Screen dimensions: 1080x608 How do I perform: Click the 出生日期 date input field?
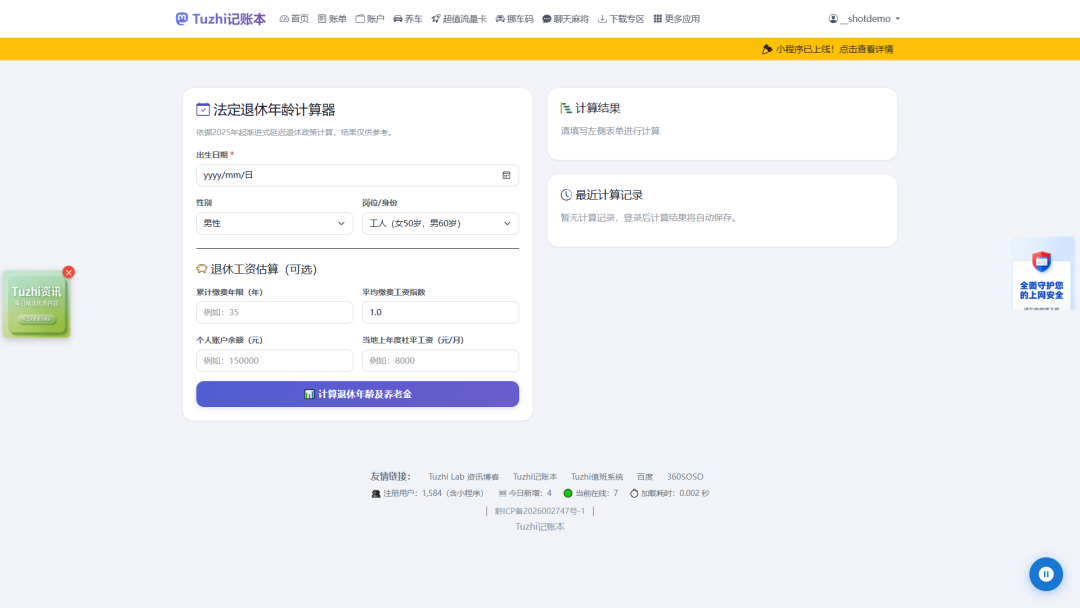click(x=357, y=175)
